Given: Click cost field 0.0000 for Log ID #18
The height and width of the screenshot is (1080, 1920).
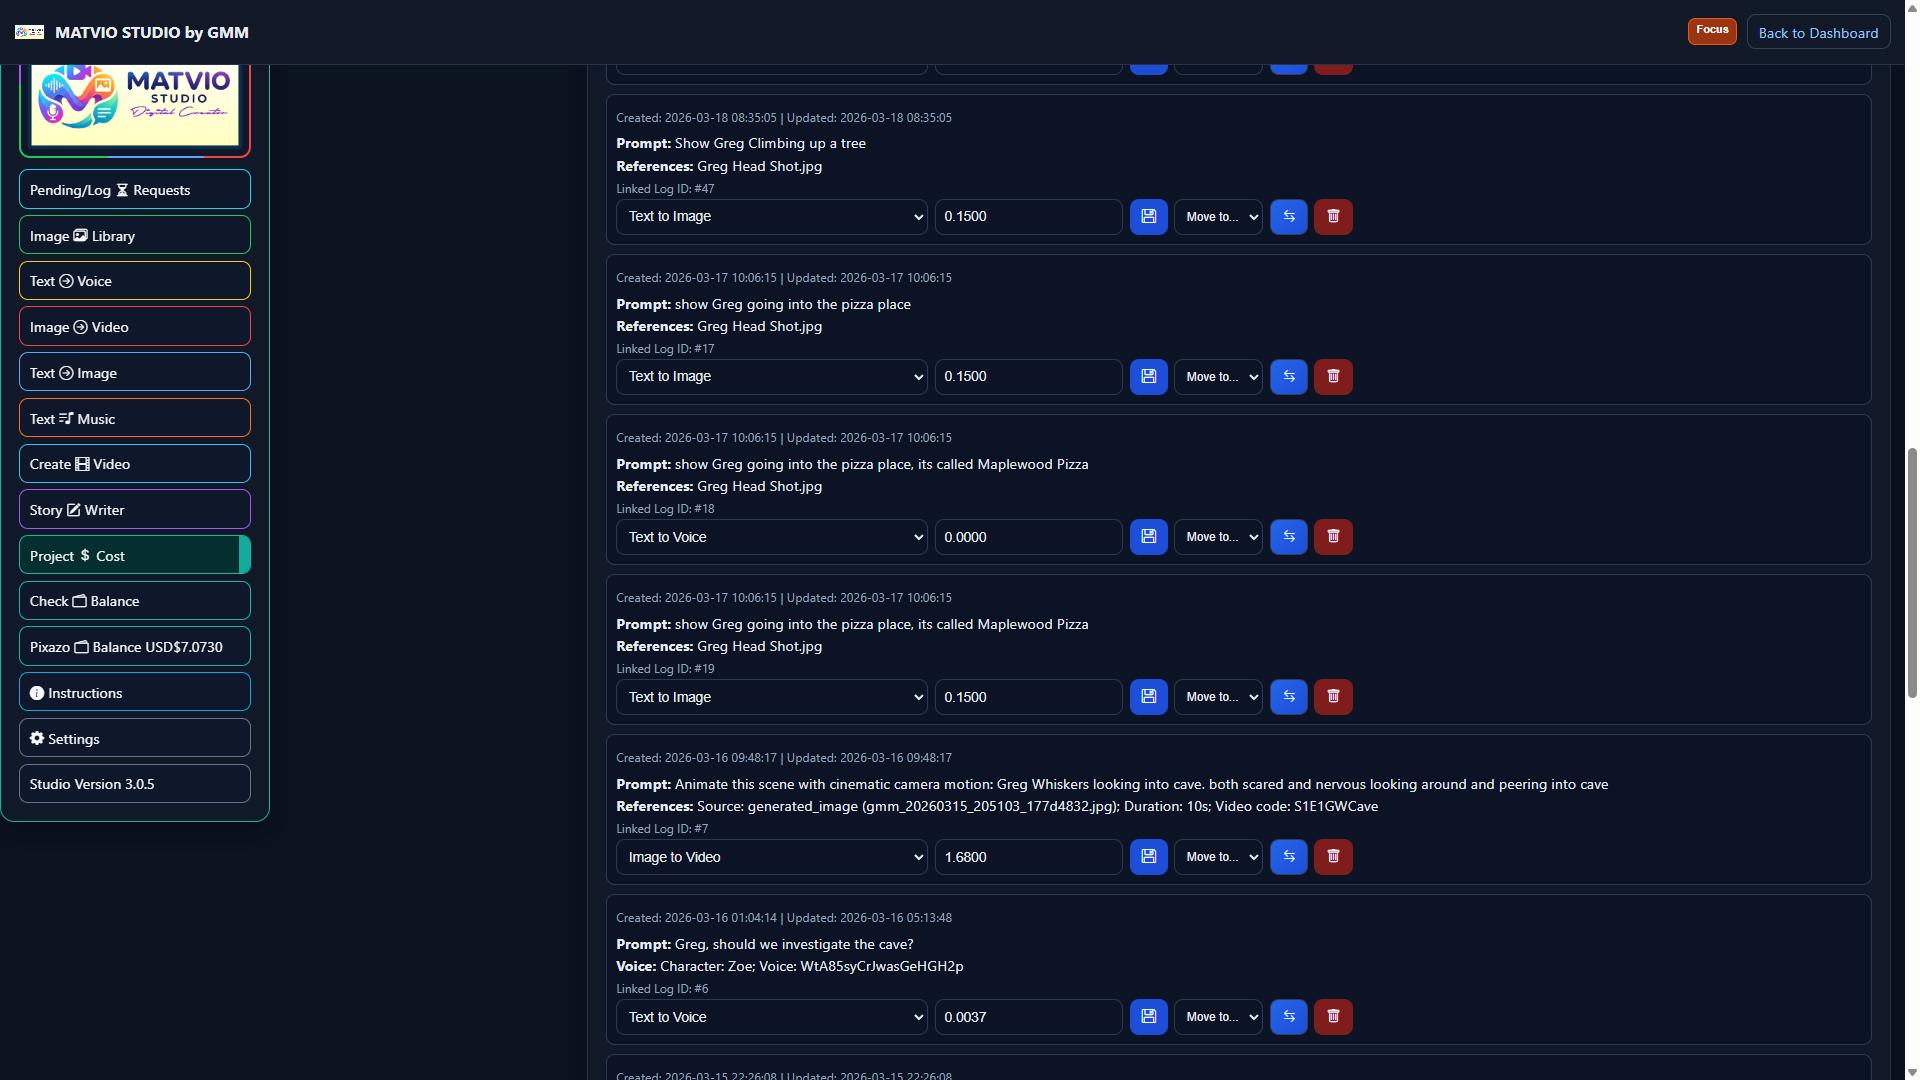Looking at the screenshot, I should [1028, 537].
